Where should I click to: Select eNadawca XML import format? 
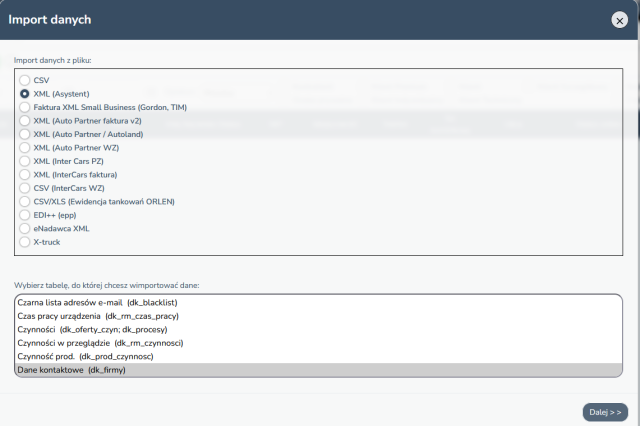pyautogui.click(x=24, y=229)
